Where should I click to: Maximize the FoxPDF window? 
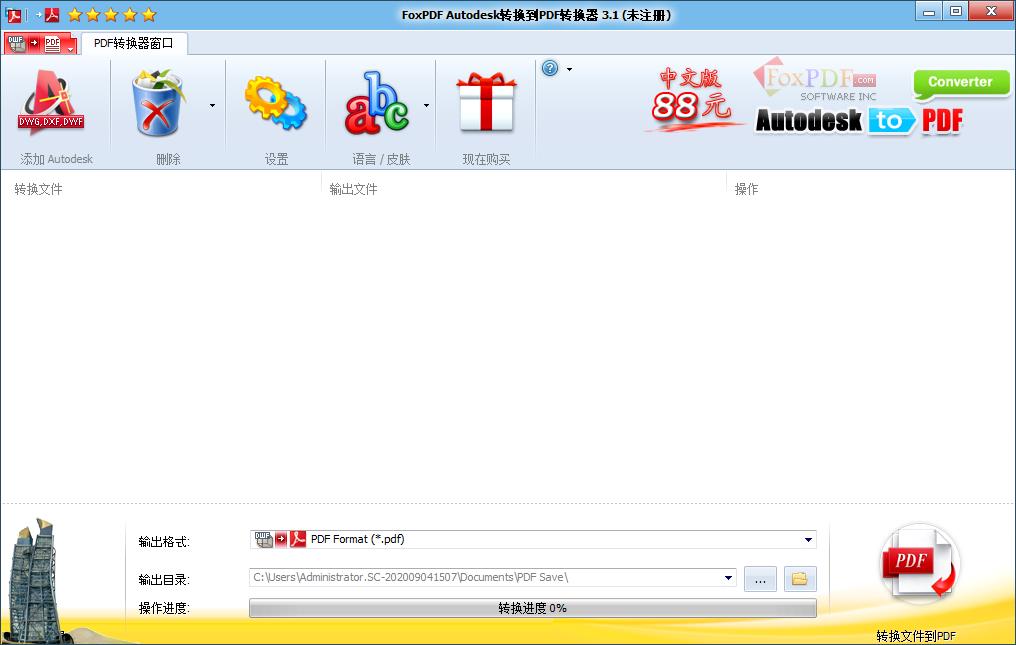[x=956, y=11]
